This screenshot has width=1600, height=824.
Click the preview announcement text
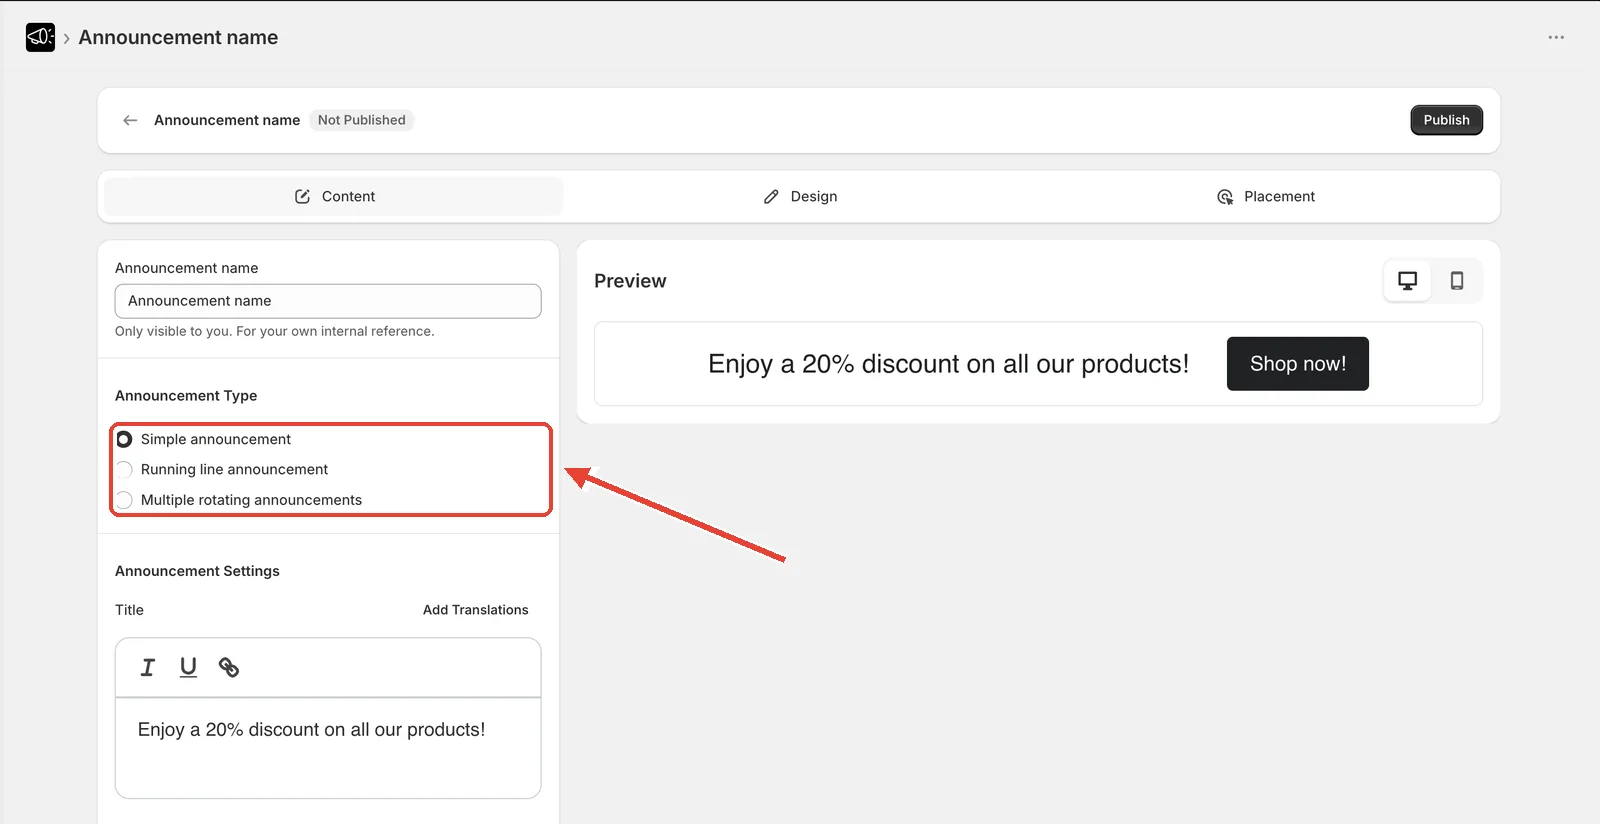tap(948, 364)
